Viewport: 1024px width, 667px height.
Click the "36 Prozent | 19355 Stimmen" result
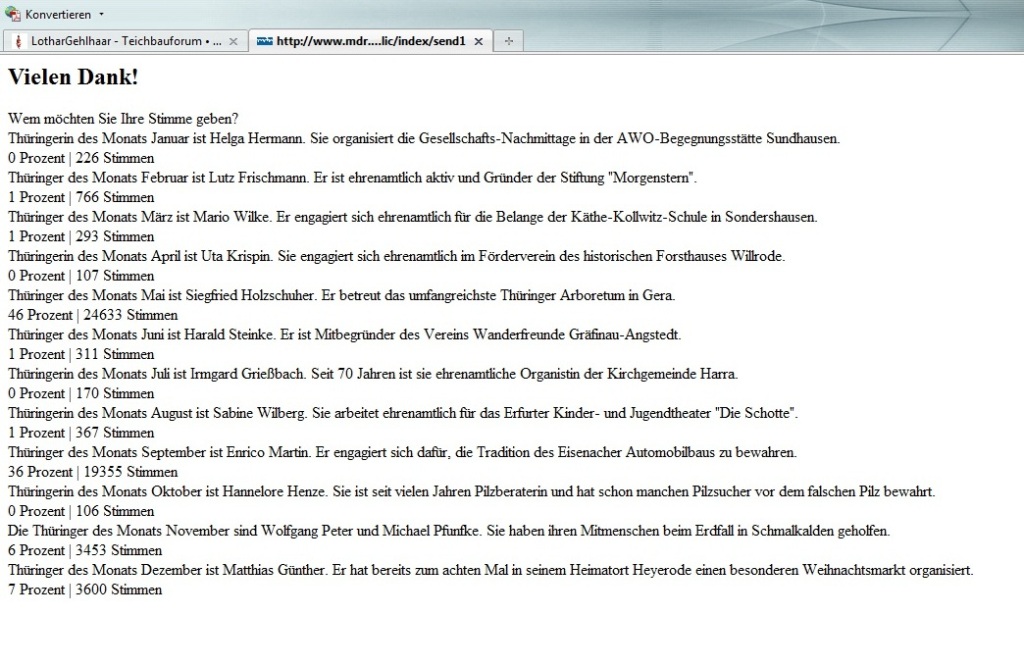point(92,472)
